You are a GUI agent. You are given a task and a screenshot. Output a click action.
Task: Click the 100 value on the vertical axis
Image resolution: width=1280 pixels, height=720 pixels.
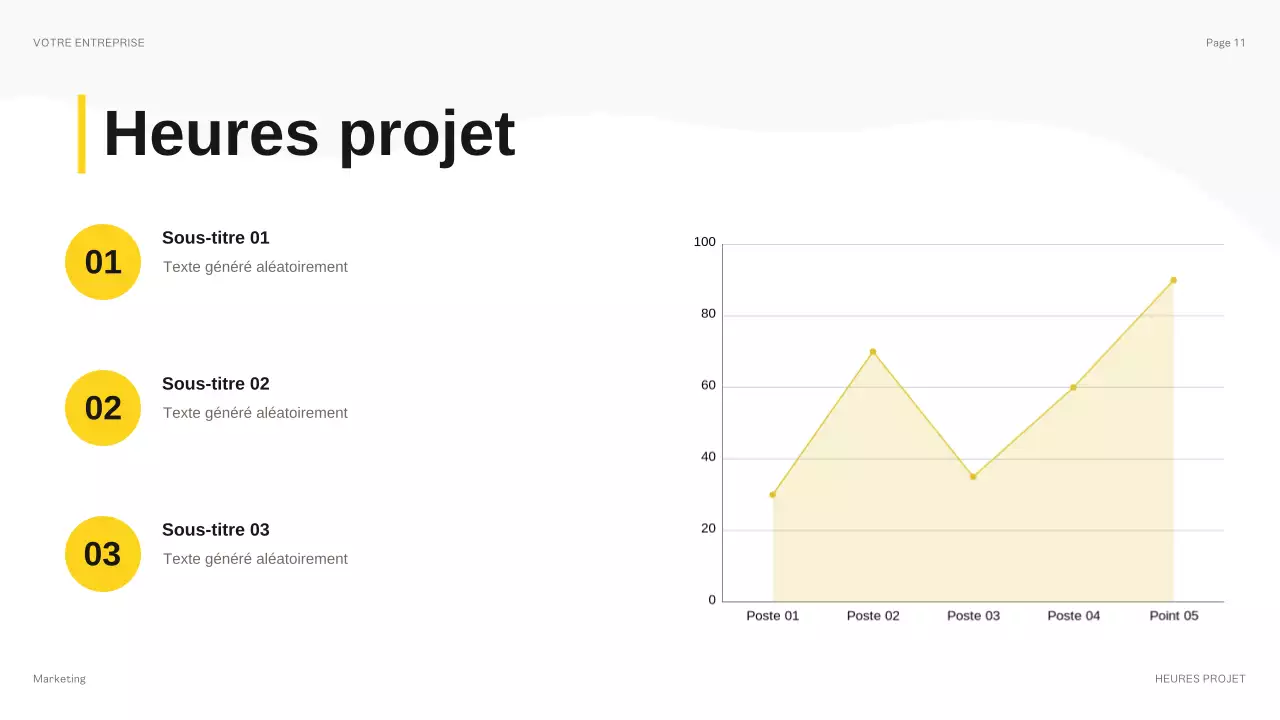(704, 241)
